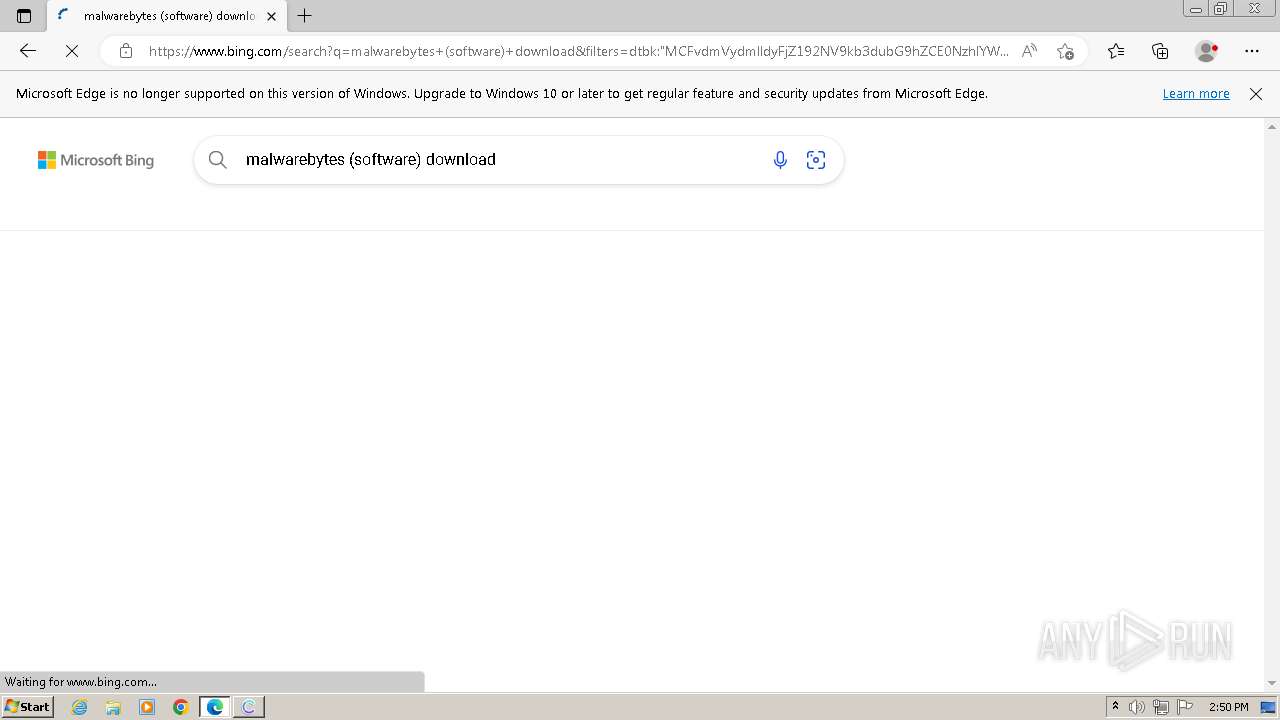Launch Google Chrome from taskbar
Image resolution: width=1280 pixels, height=720 pixels.
180,707
